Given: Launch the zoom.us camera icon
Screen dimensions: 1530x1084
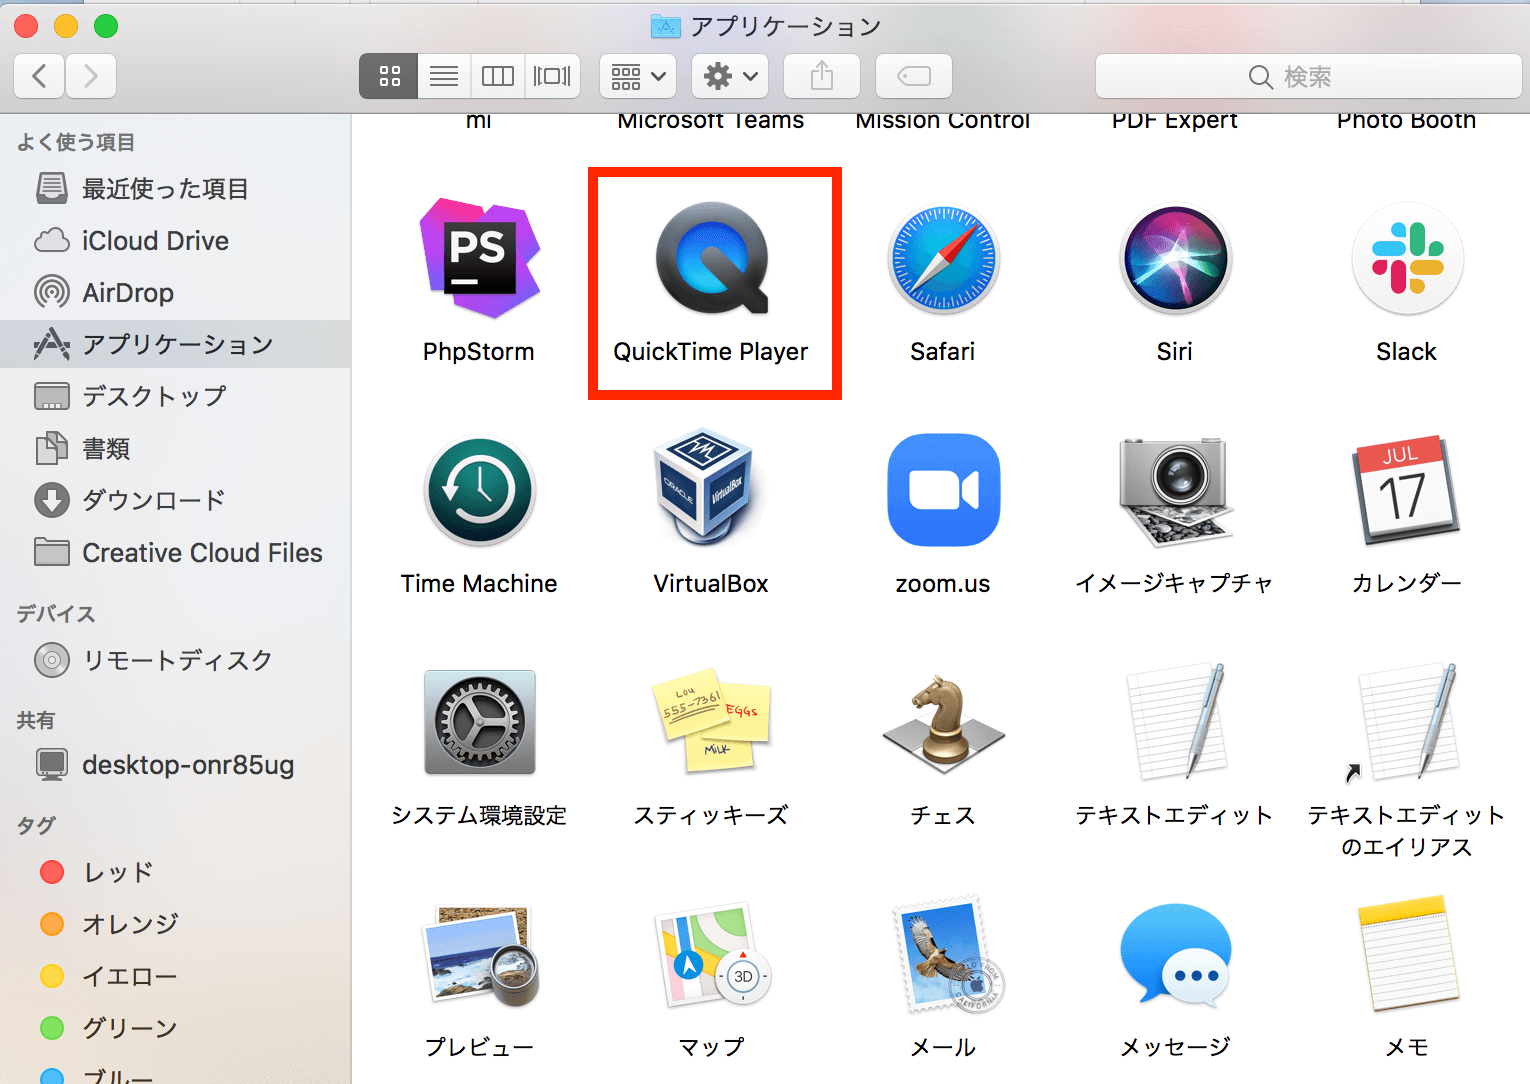Looking at the screenshot, I should 943,490.
